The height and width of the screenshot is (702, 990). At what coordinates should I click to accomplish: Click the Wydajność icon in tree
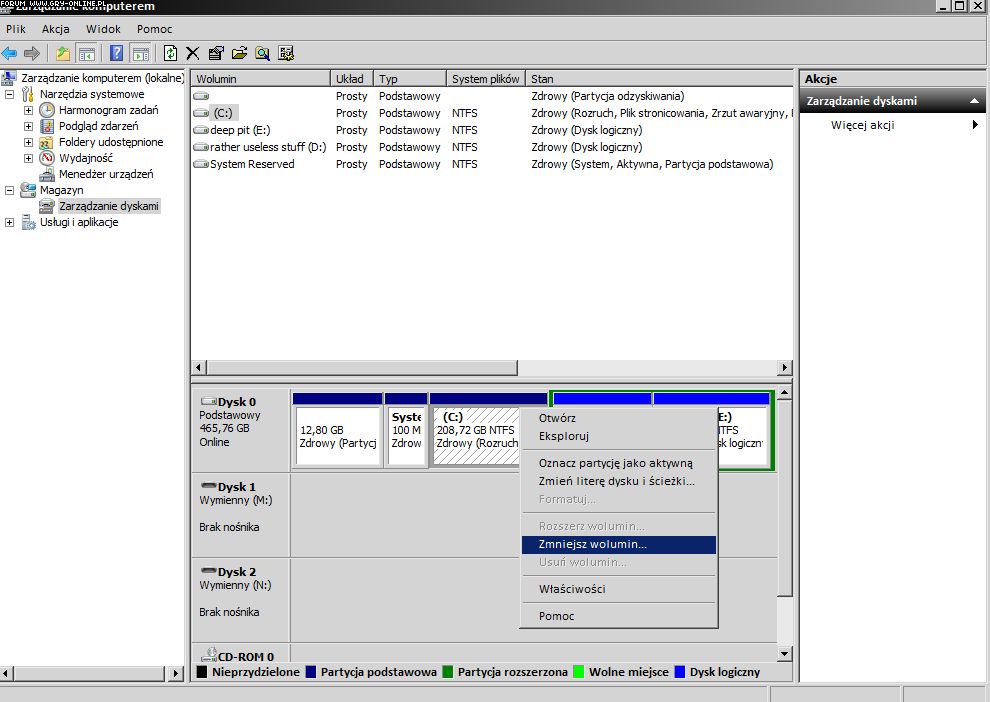point(47,158)
